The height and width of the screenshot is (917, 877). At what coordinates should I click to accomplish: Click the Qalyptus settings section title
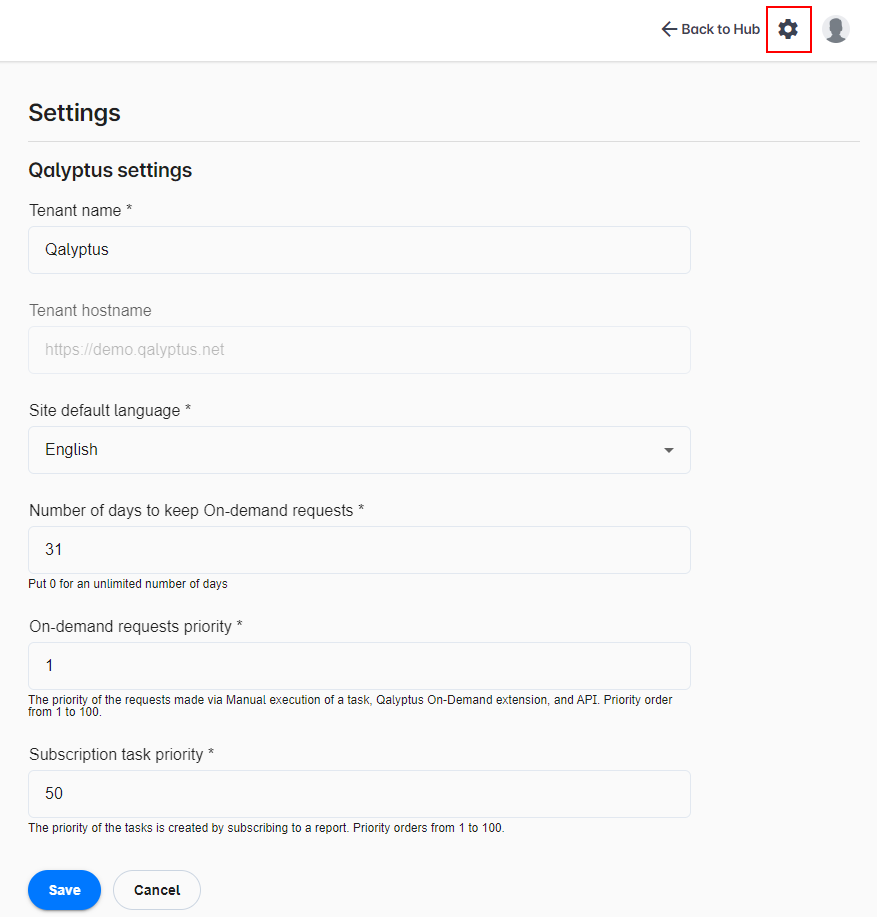(110, 170)
